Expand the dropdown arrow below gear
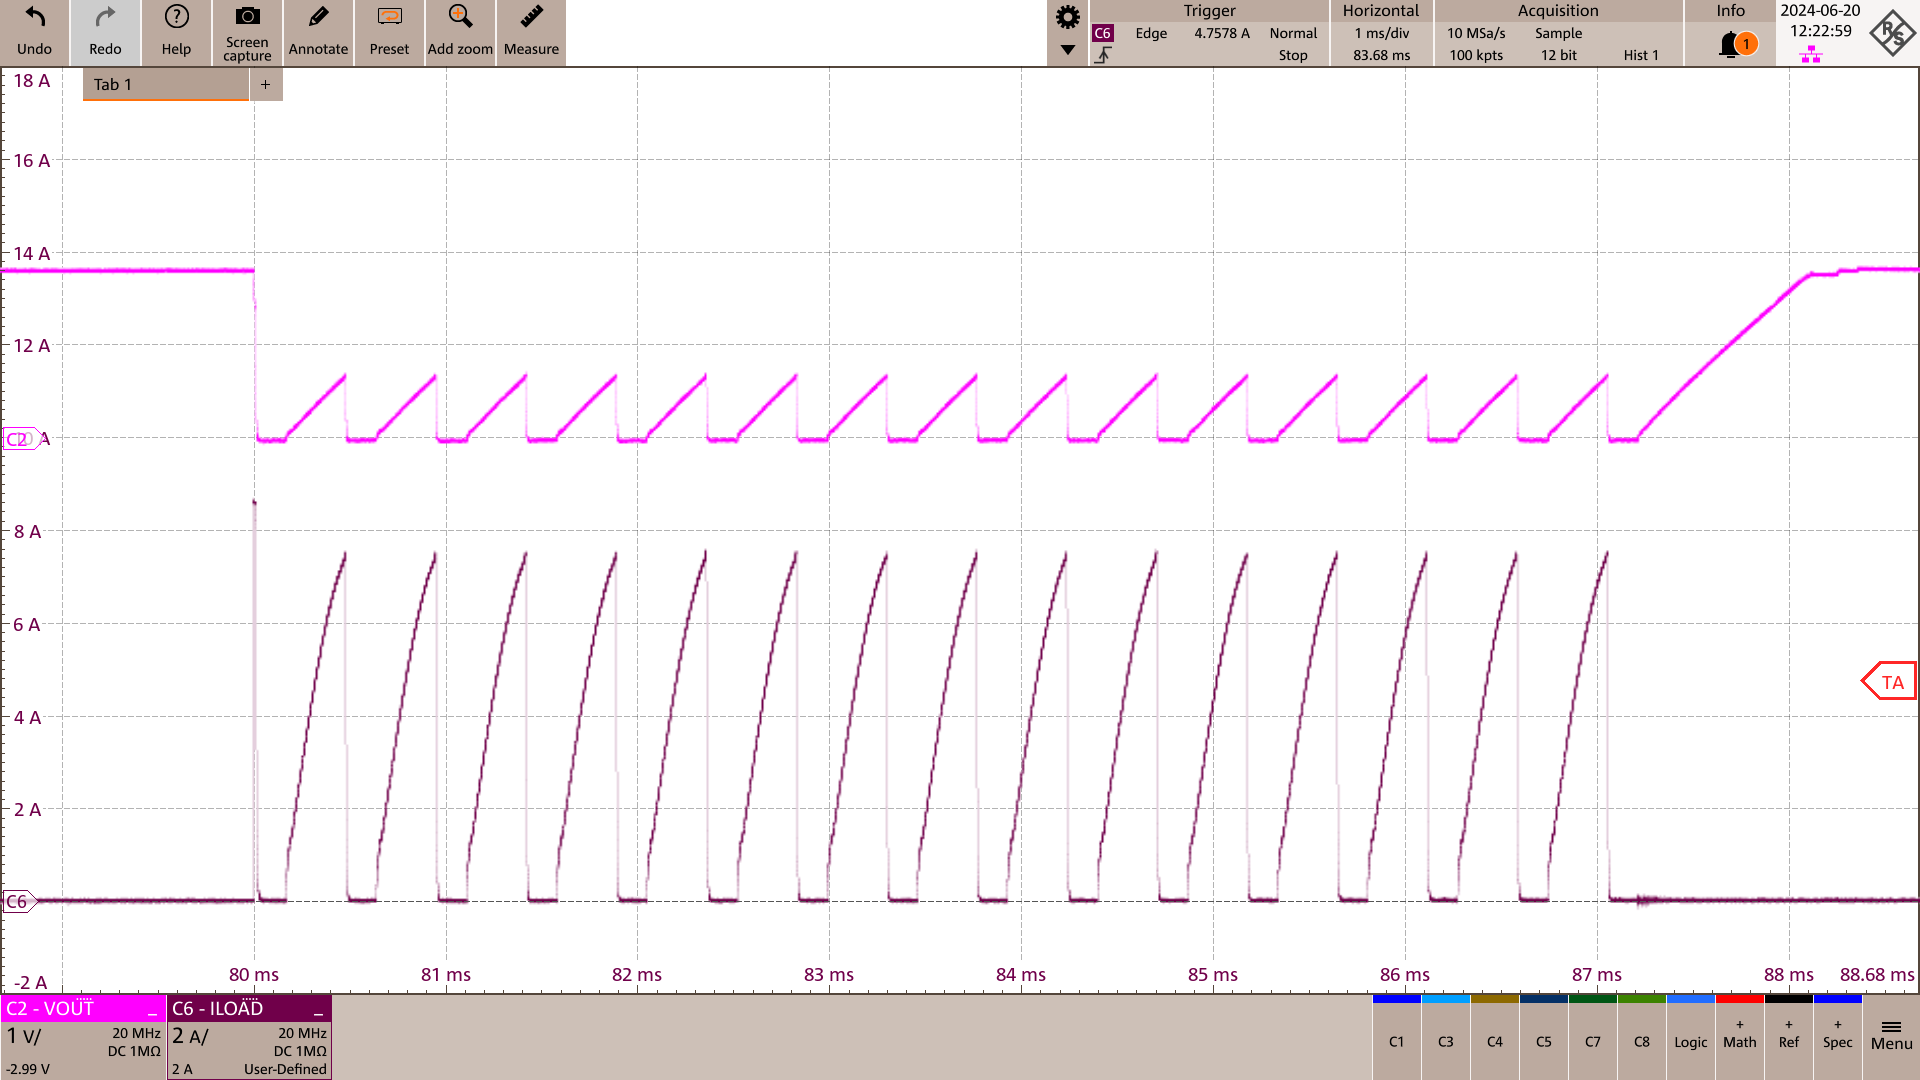 click(x=1067, y=50)
